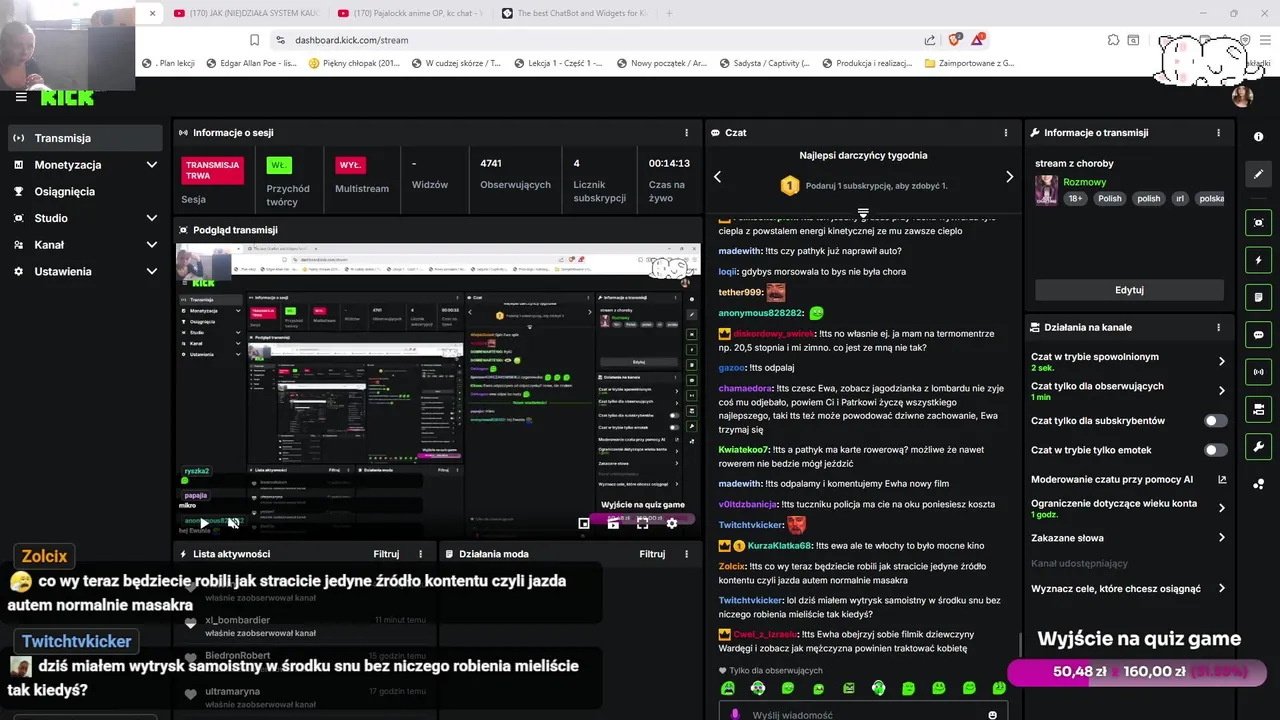Toggle channel actions camera icon in right toolbar
This screenshot has width=1280, height=720.
tap(1258, 409)
